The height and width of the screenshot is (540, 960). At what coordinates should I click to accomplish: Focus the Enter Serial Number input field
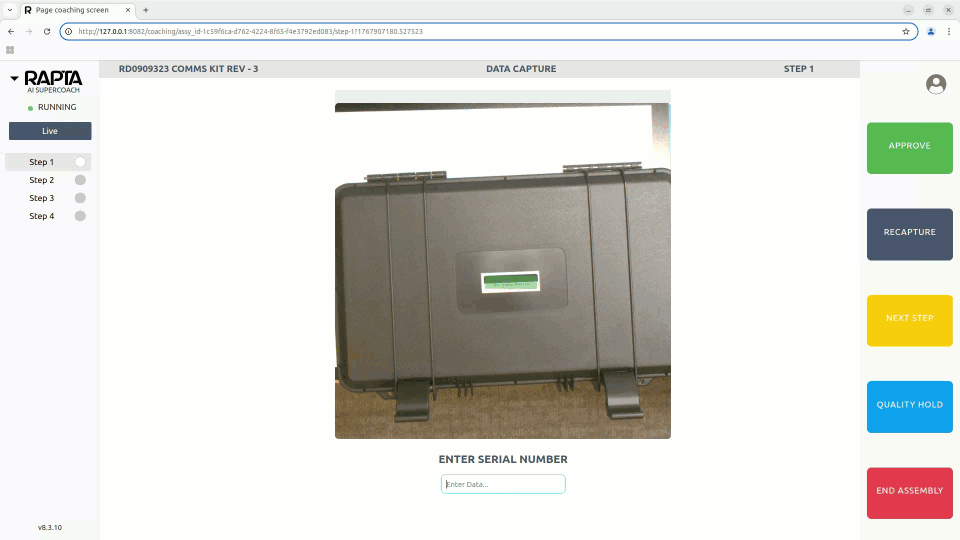tap(503, 484)
